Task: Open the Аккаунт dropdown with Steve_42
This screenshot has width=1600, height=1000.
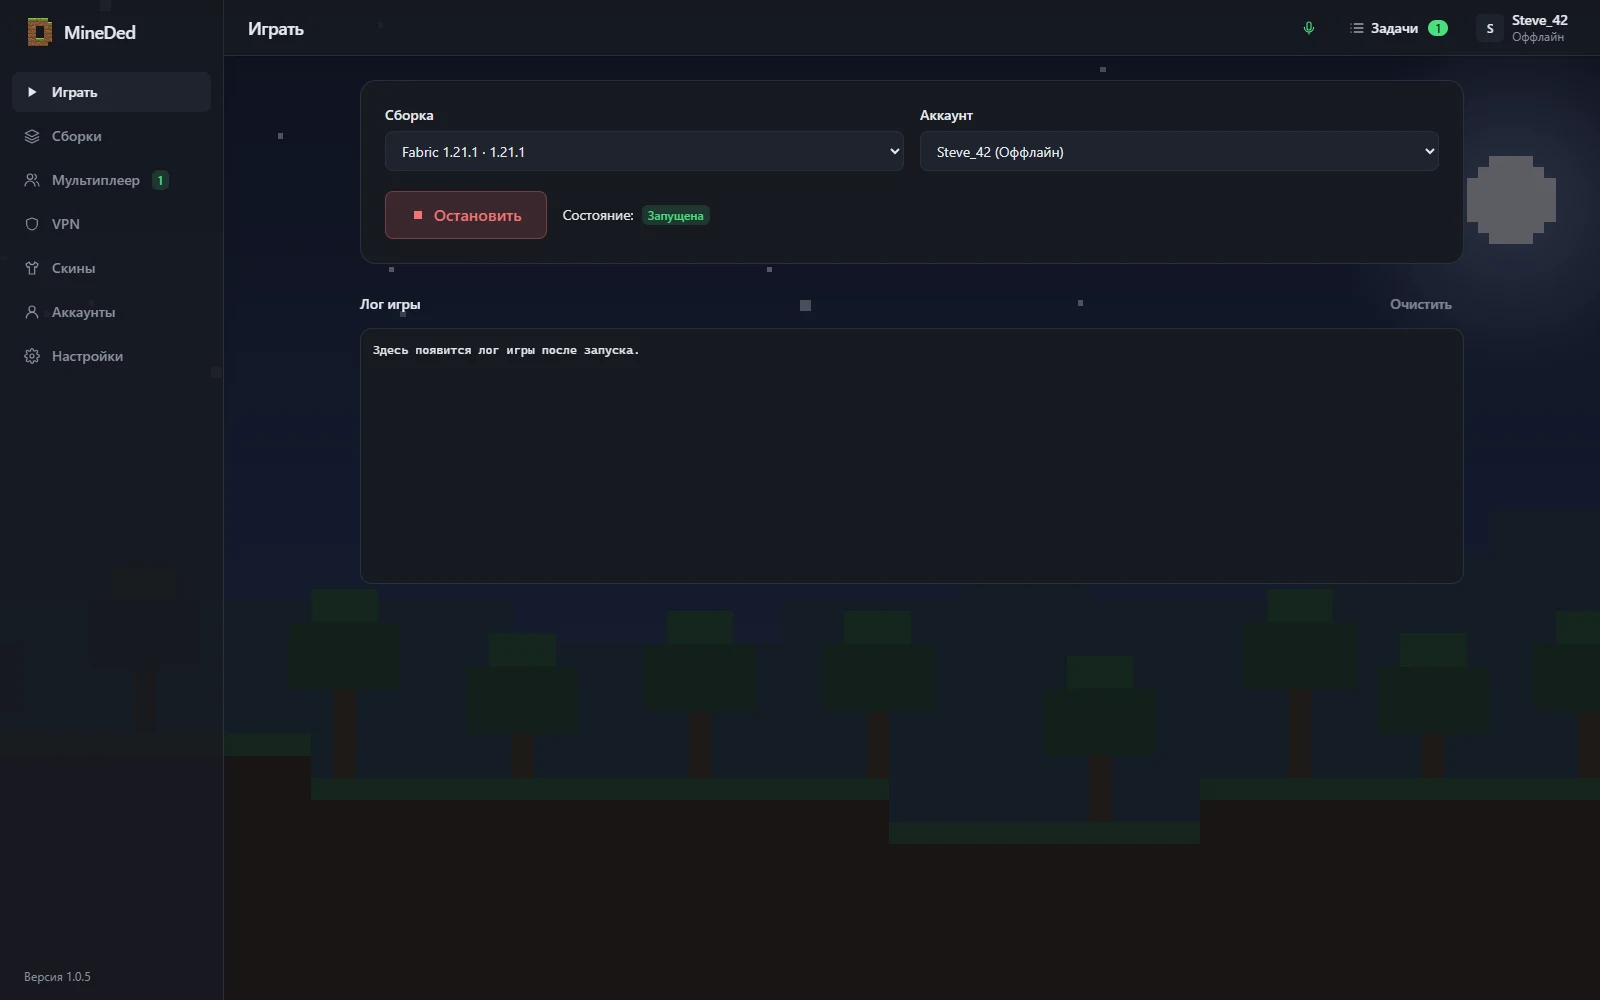Action: tap(1179, 151)
